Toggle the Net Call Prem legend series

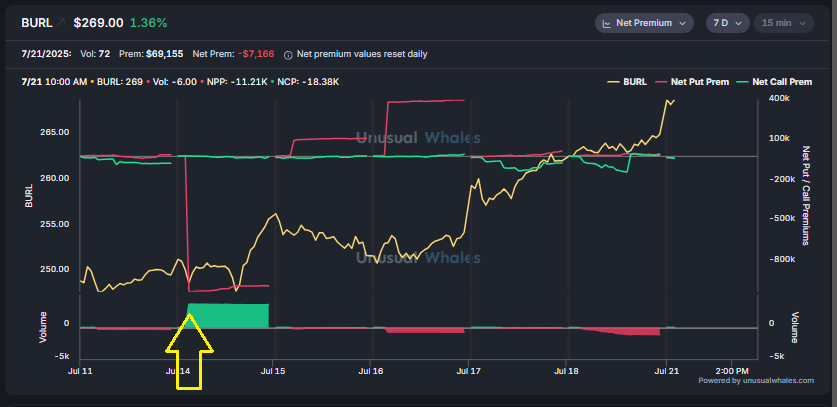(x=774, y=82)
